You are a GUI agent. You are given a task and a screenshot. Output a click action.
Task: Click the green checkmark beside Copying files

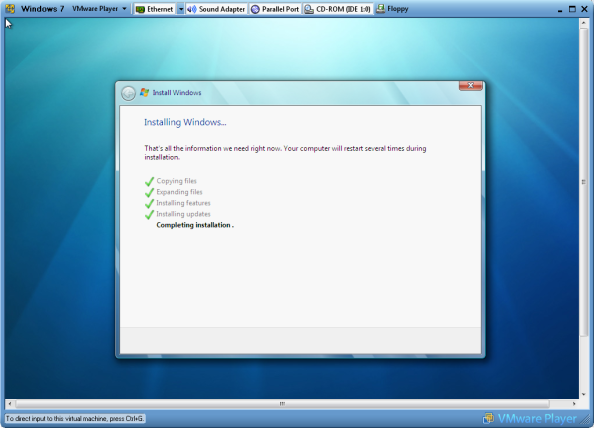[x=149, y=181]
